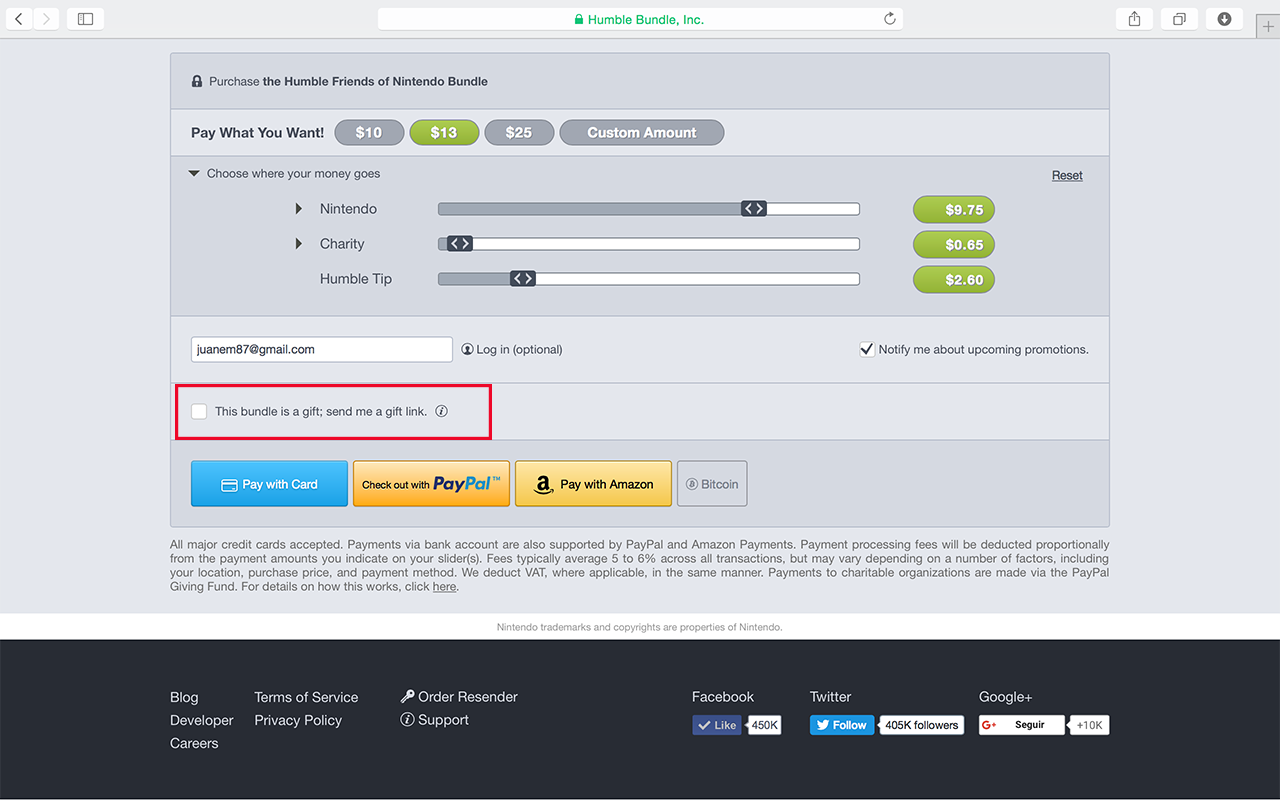1280x800 pixels.
Task: Click the lock icon beside the purchase title
Action: pyautogui.click(x=197, y=81)
